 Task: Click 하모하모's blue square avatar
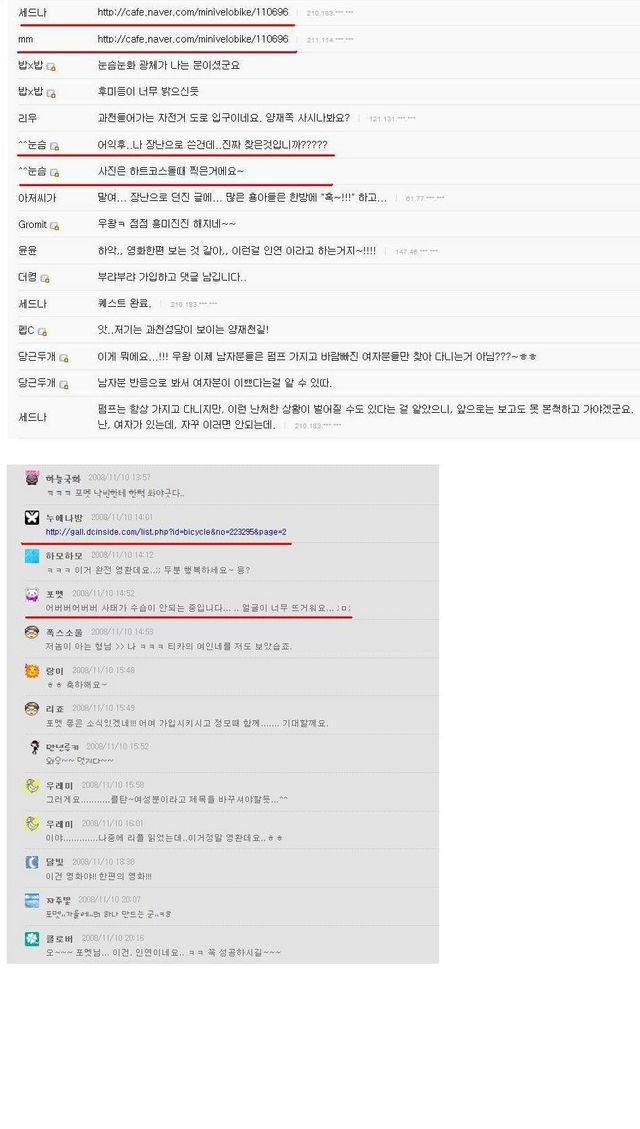(x=32, y=556)
